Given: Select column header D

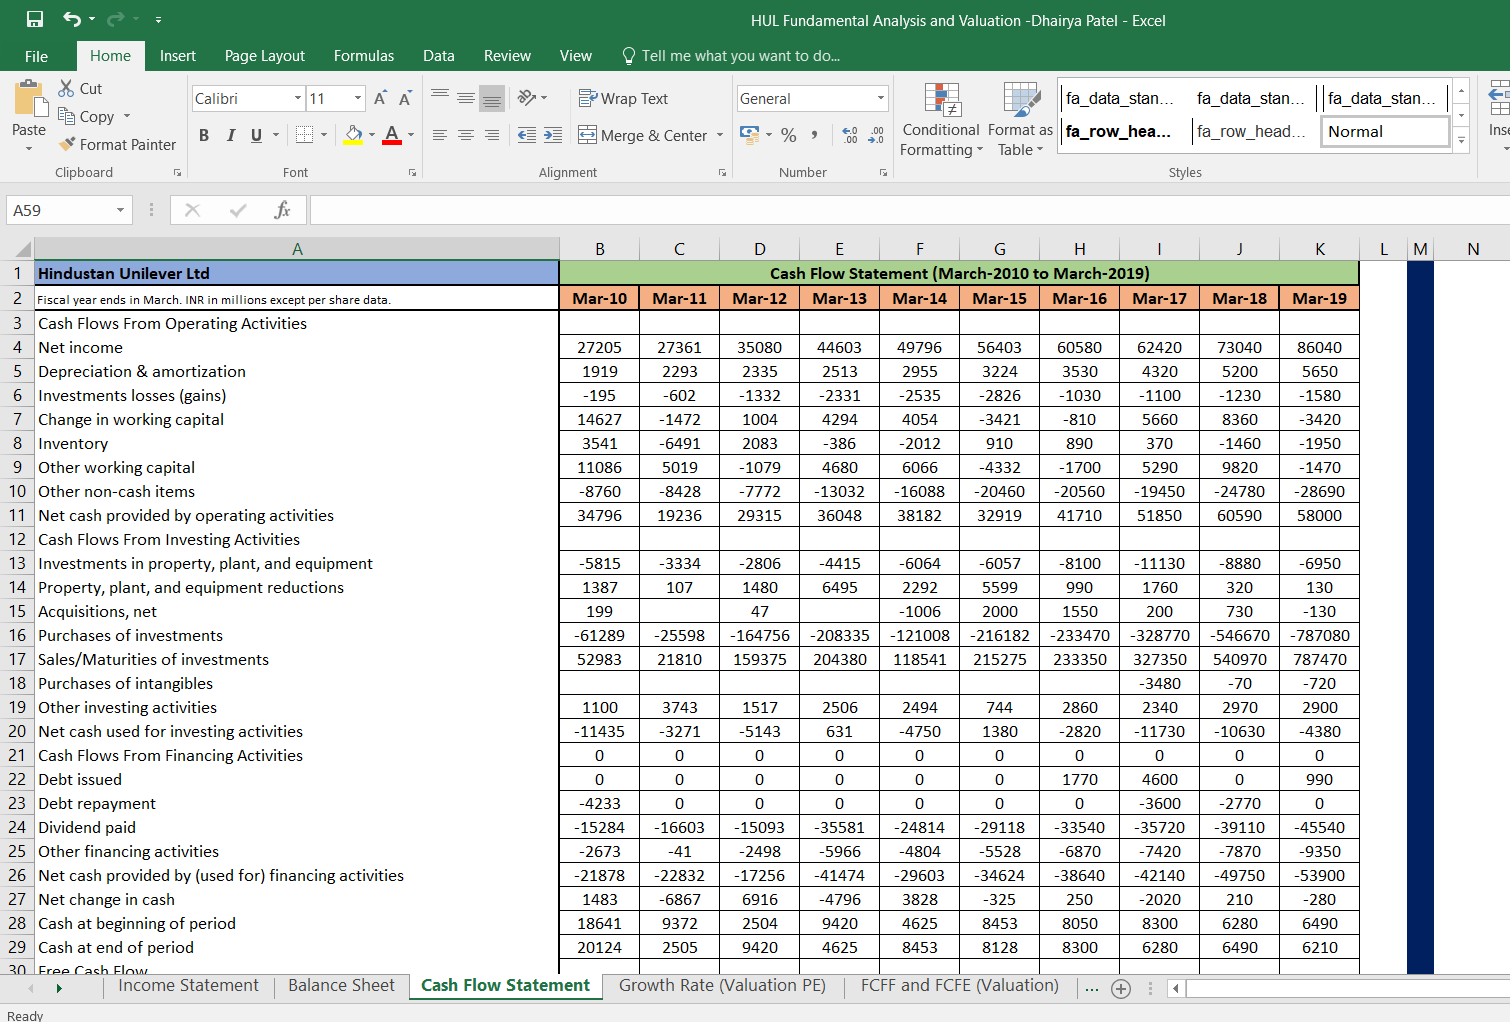Looking at the screenshot, I should (x=760, y=249).
